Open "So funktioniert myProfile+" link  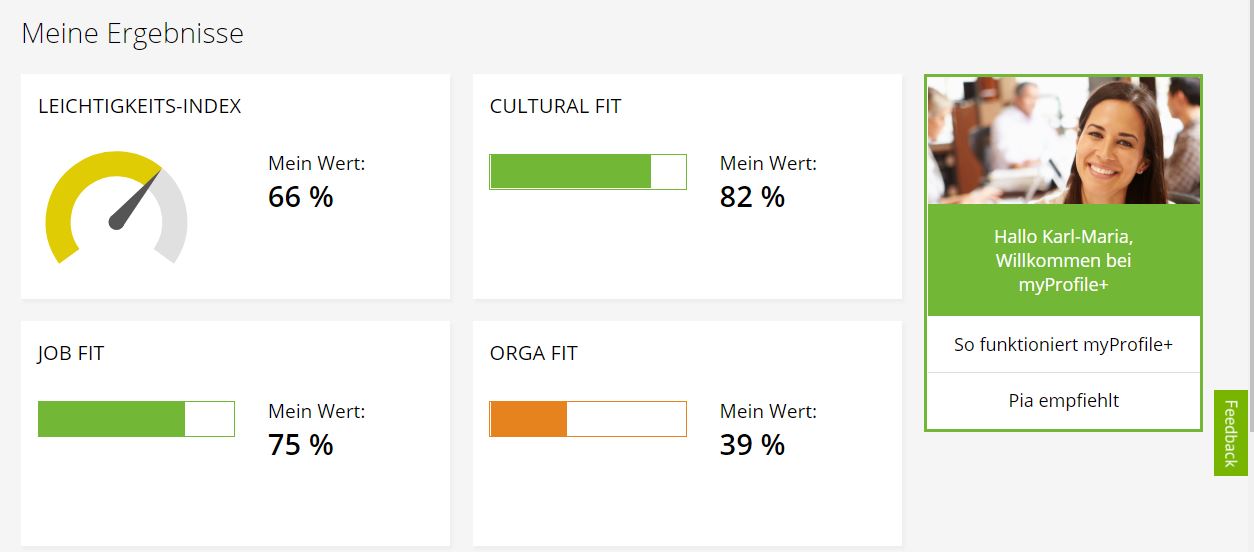click(x=1063, y=345)
